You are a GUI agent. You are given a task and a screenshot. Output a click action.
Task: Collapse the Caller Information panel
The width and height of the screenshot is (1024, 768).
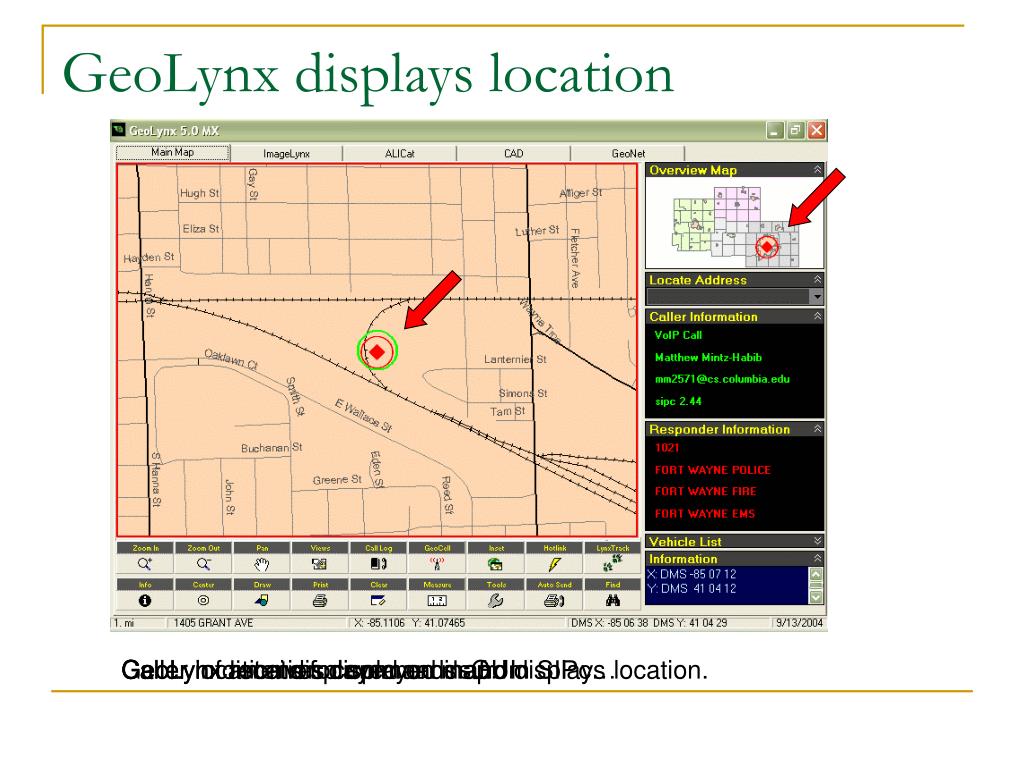[817, 316]
